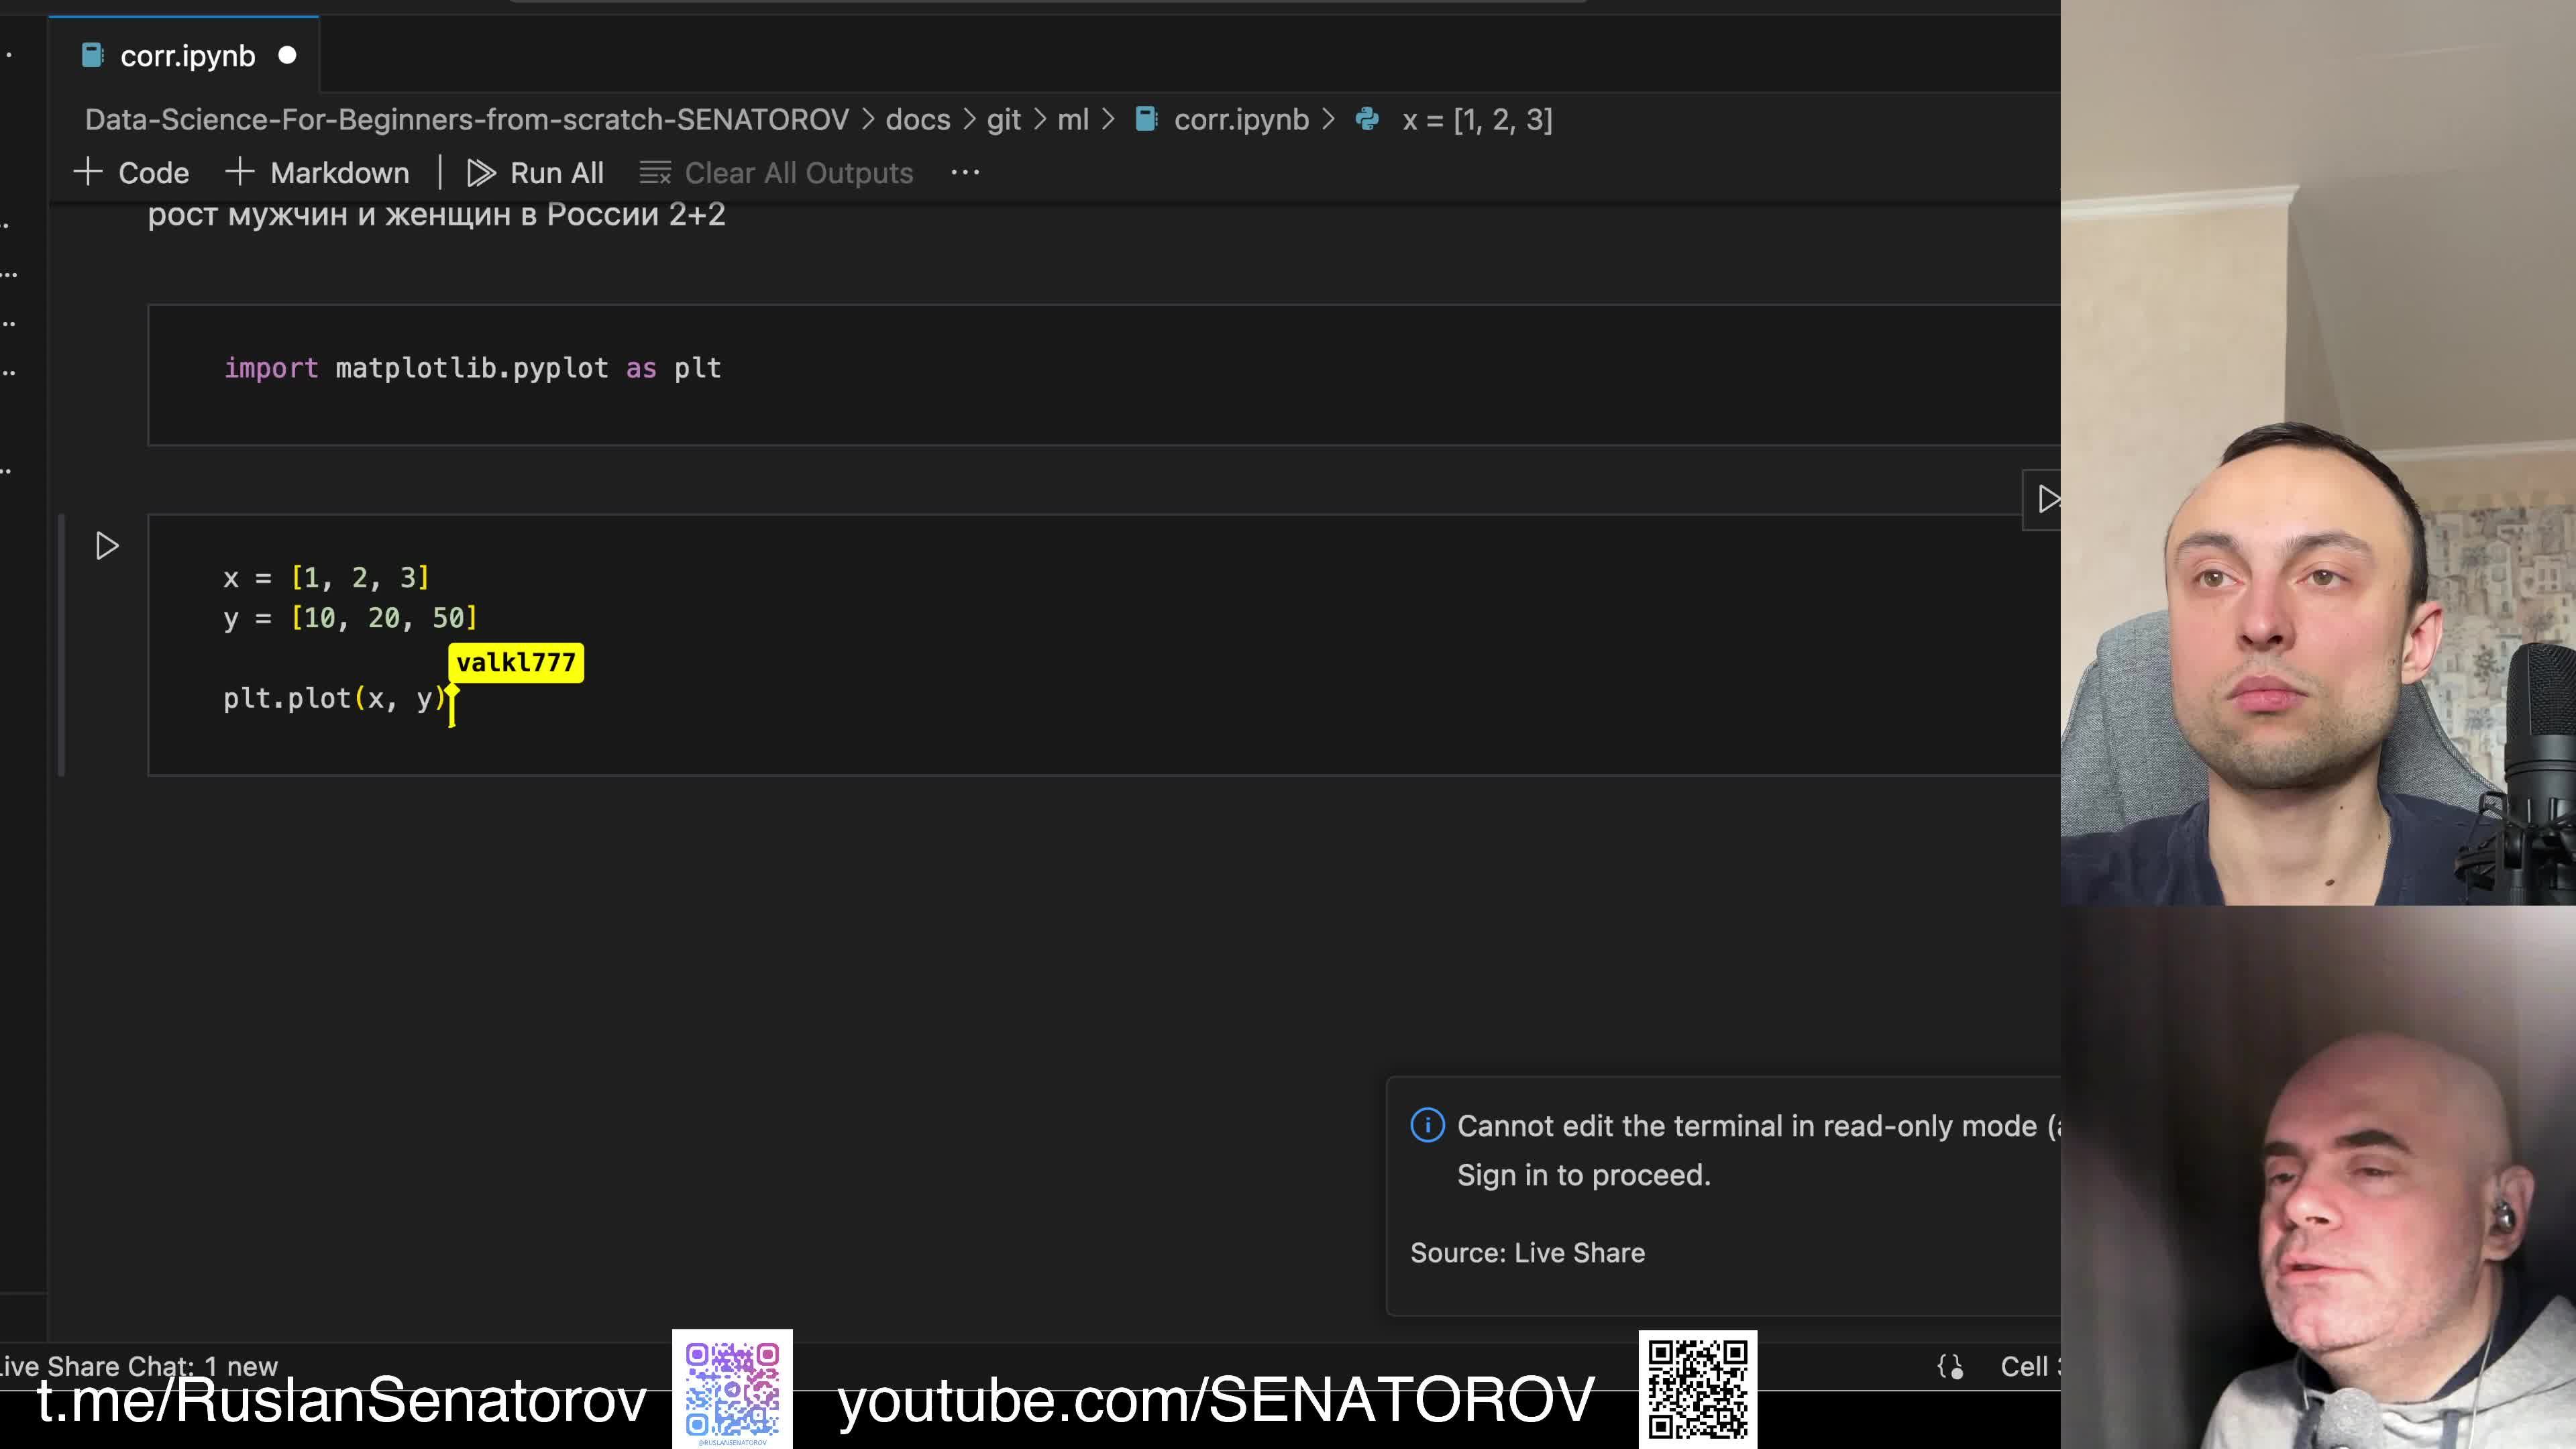This screenshot has width=2576, height=1449.
Task: Click the top webcam video feed
Action: 2318,452
